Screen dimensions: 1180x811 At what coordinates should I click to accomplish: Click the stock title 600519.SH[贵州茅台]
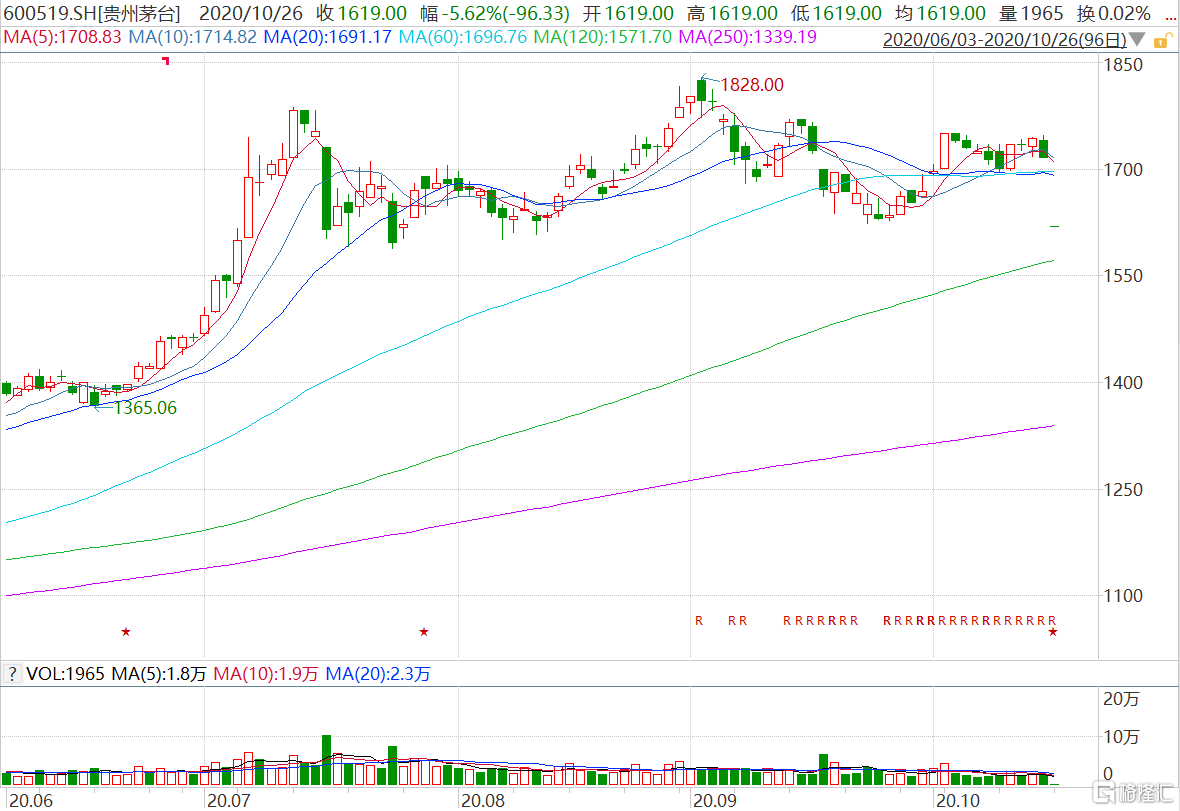pos(93,14)
